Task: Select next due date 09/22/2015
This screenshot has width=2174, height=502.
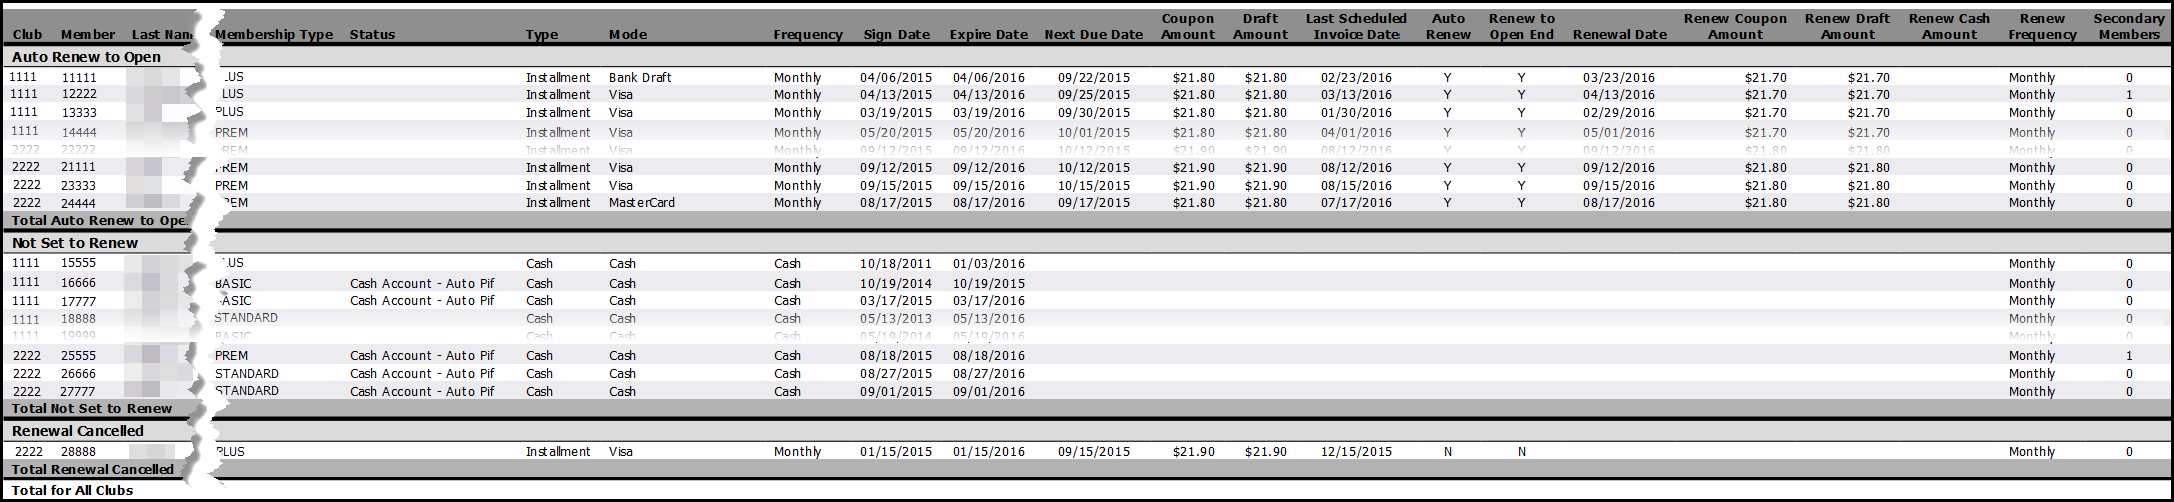Action: pyautogui.click(x=1094, y=78)
